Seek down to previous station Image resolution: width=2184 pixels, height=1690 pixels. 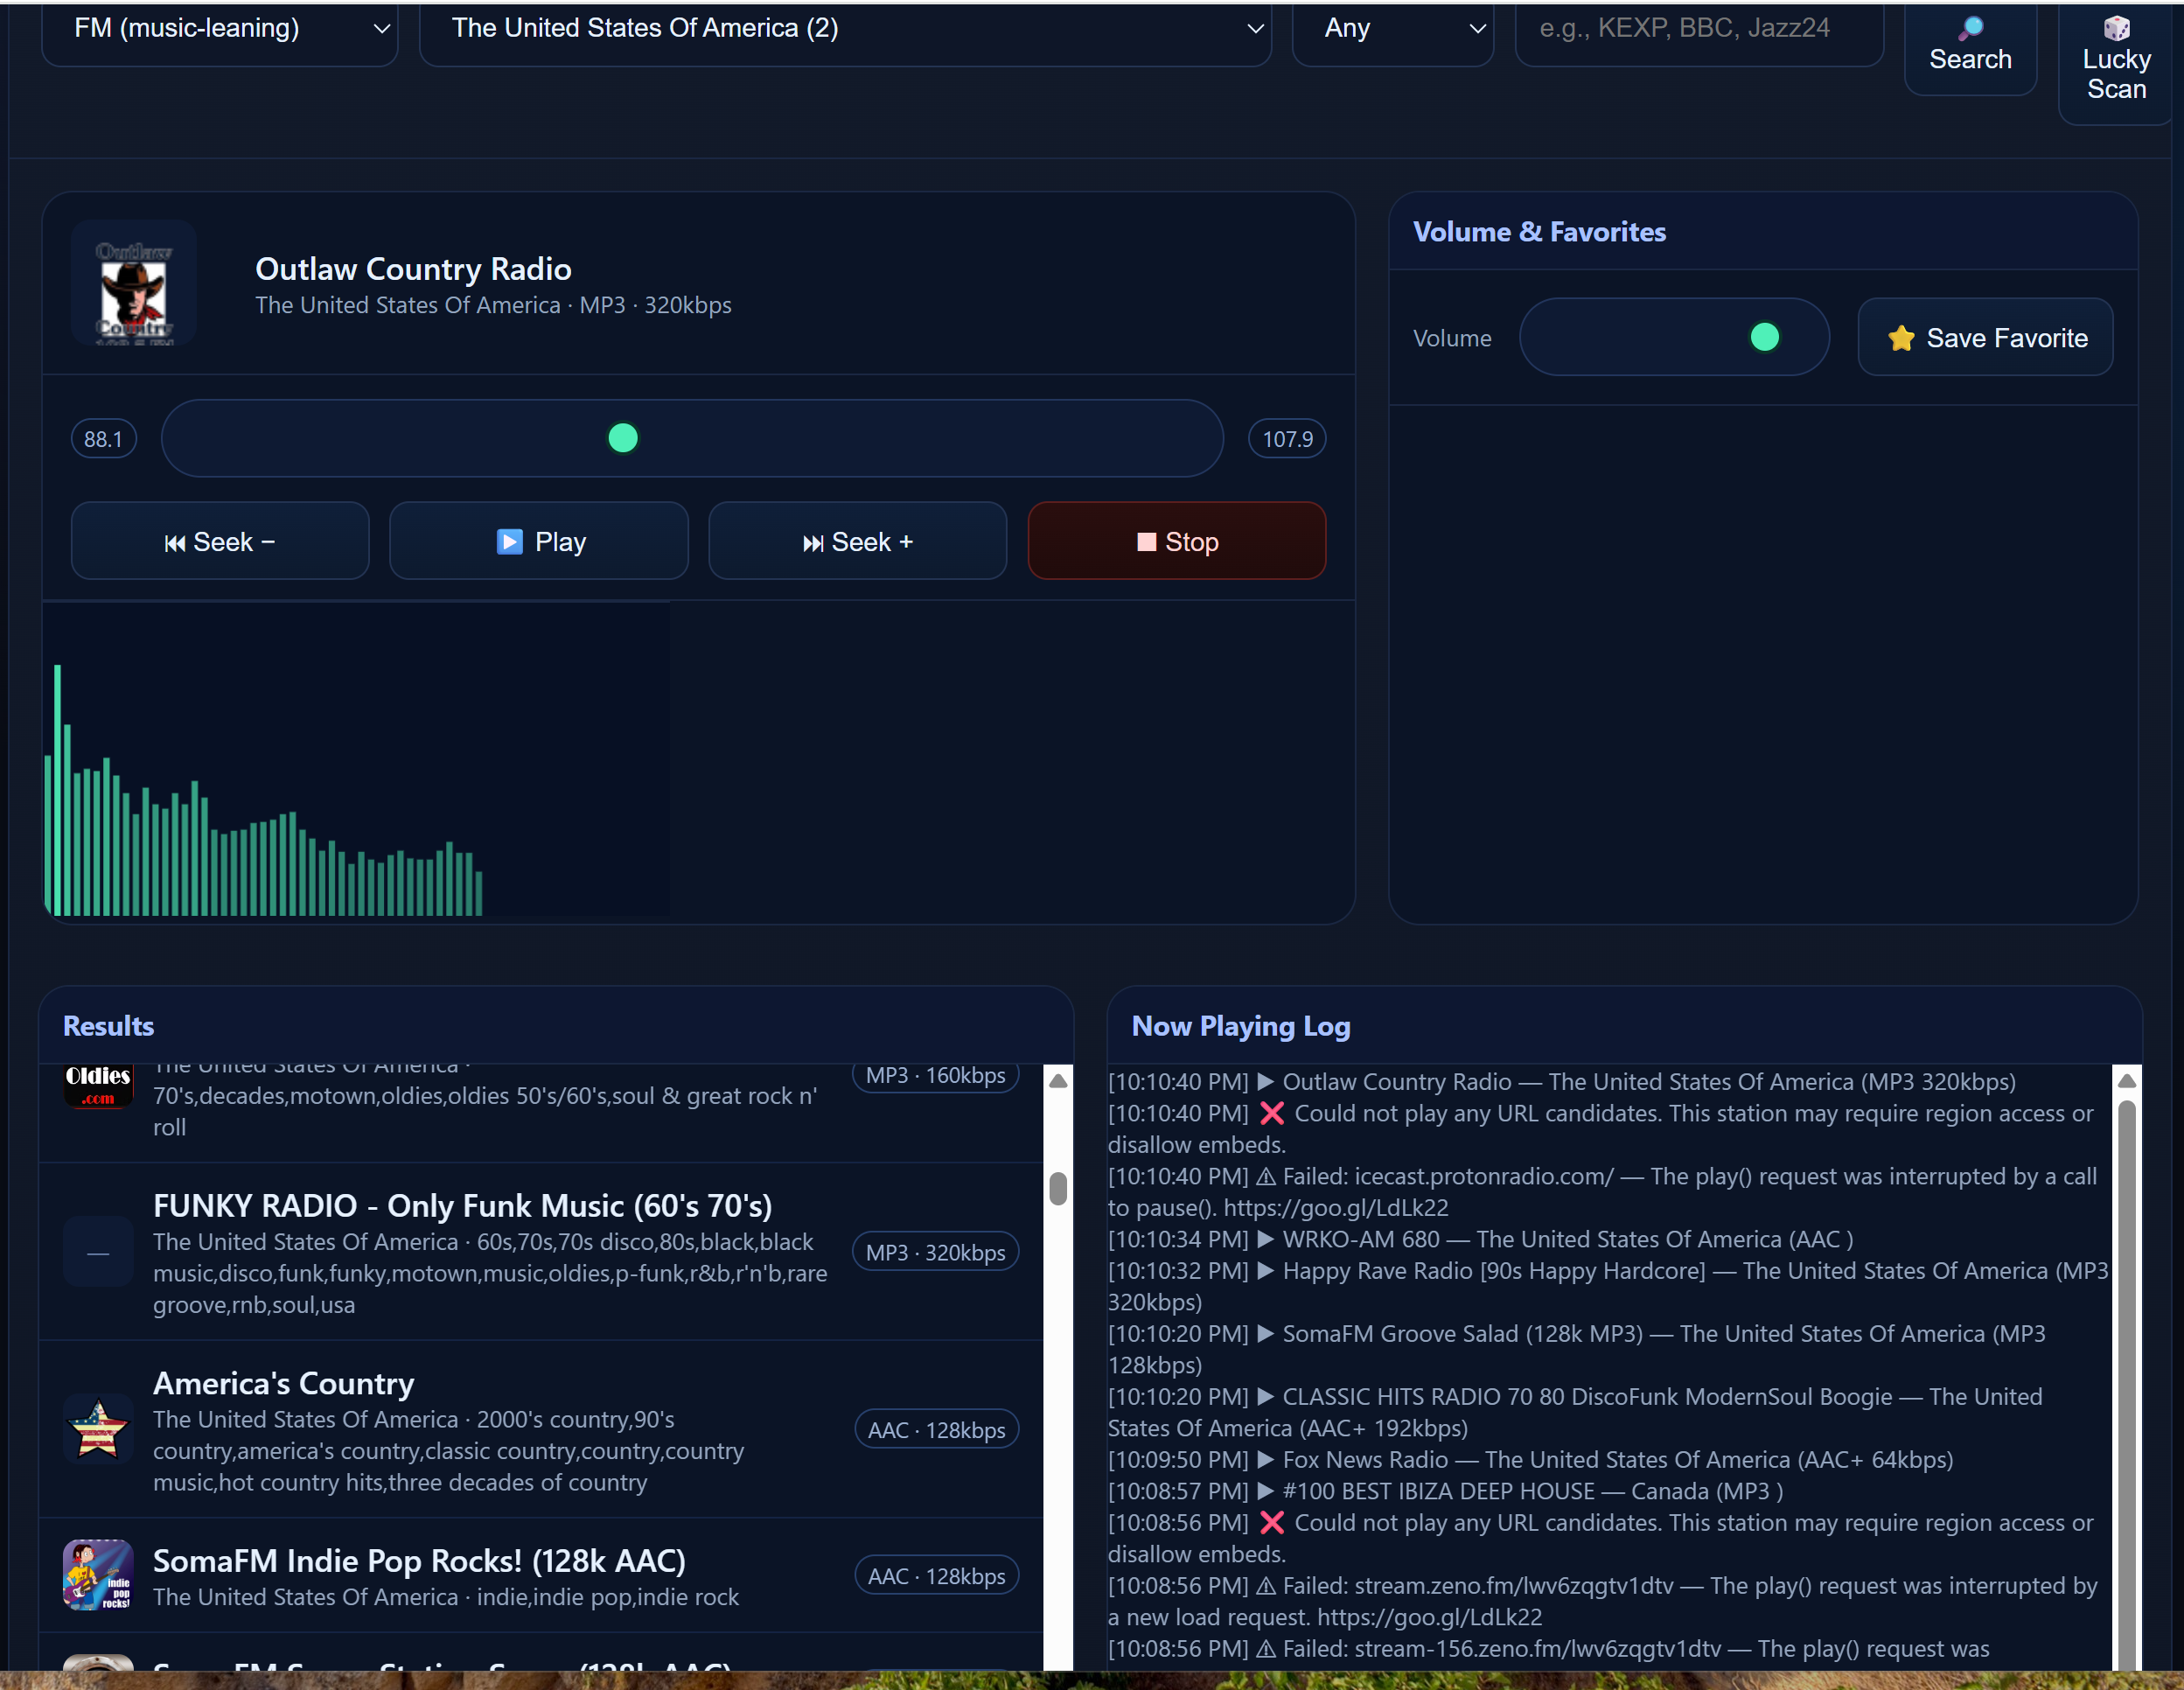tap(220, 541)
